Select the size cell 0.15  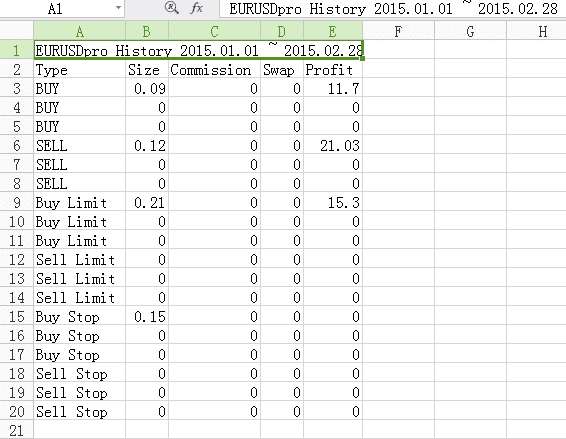147,317
